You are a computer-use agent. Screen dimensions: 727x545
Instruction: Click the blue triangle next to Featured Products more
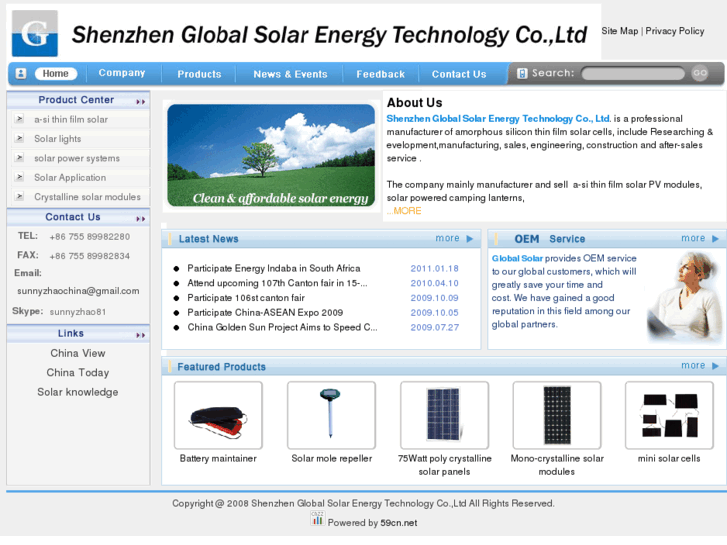point(715,366)
